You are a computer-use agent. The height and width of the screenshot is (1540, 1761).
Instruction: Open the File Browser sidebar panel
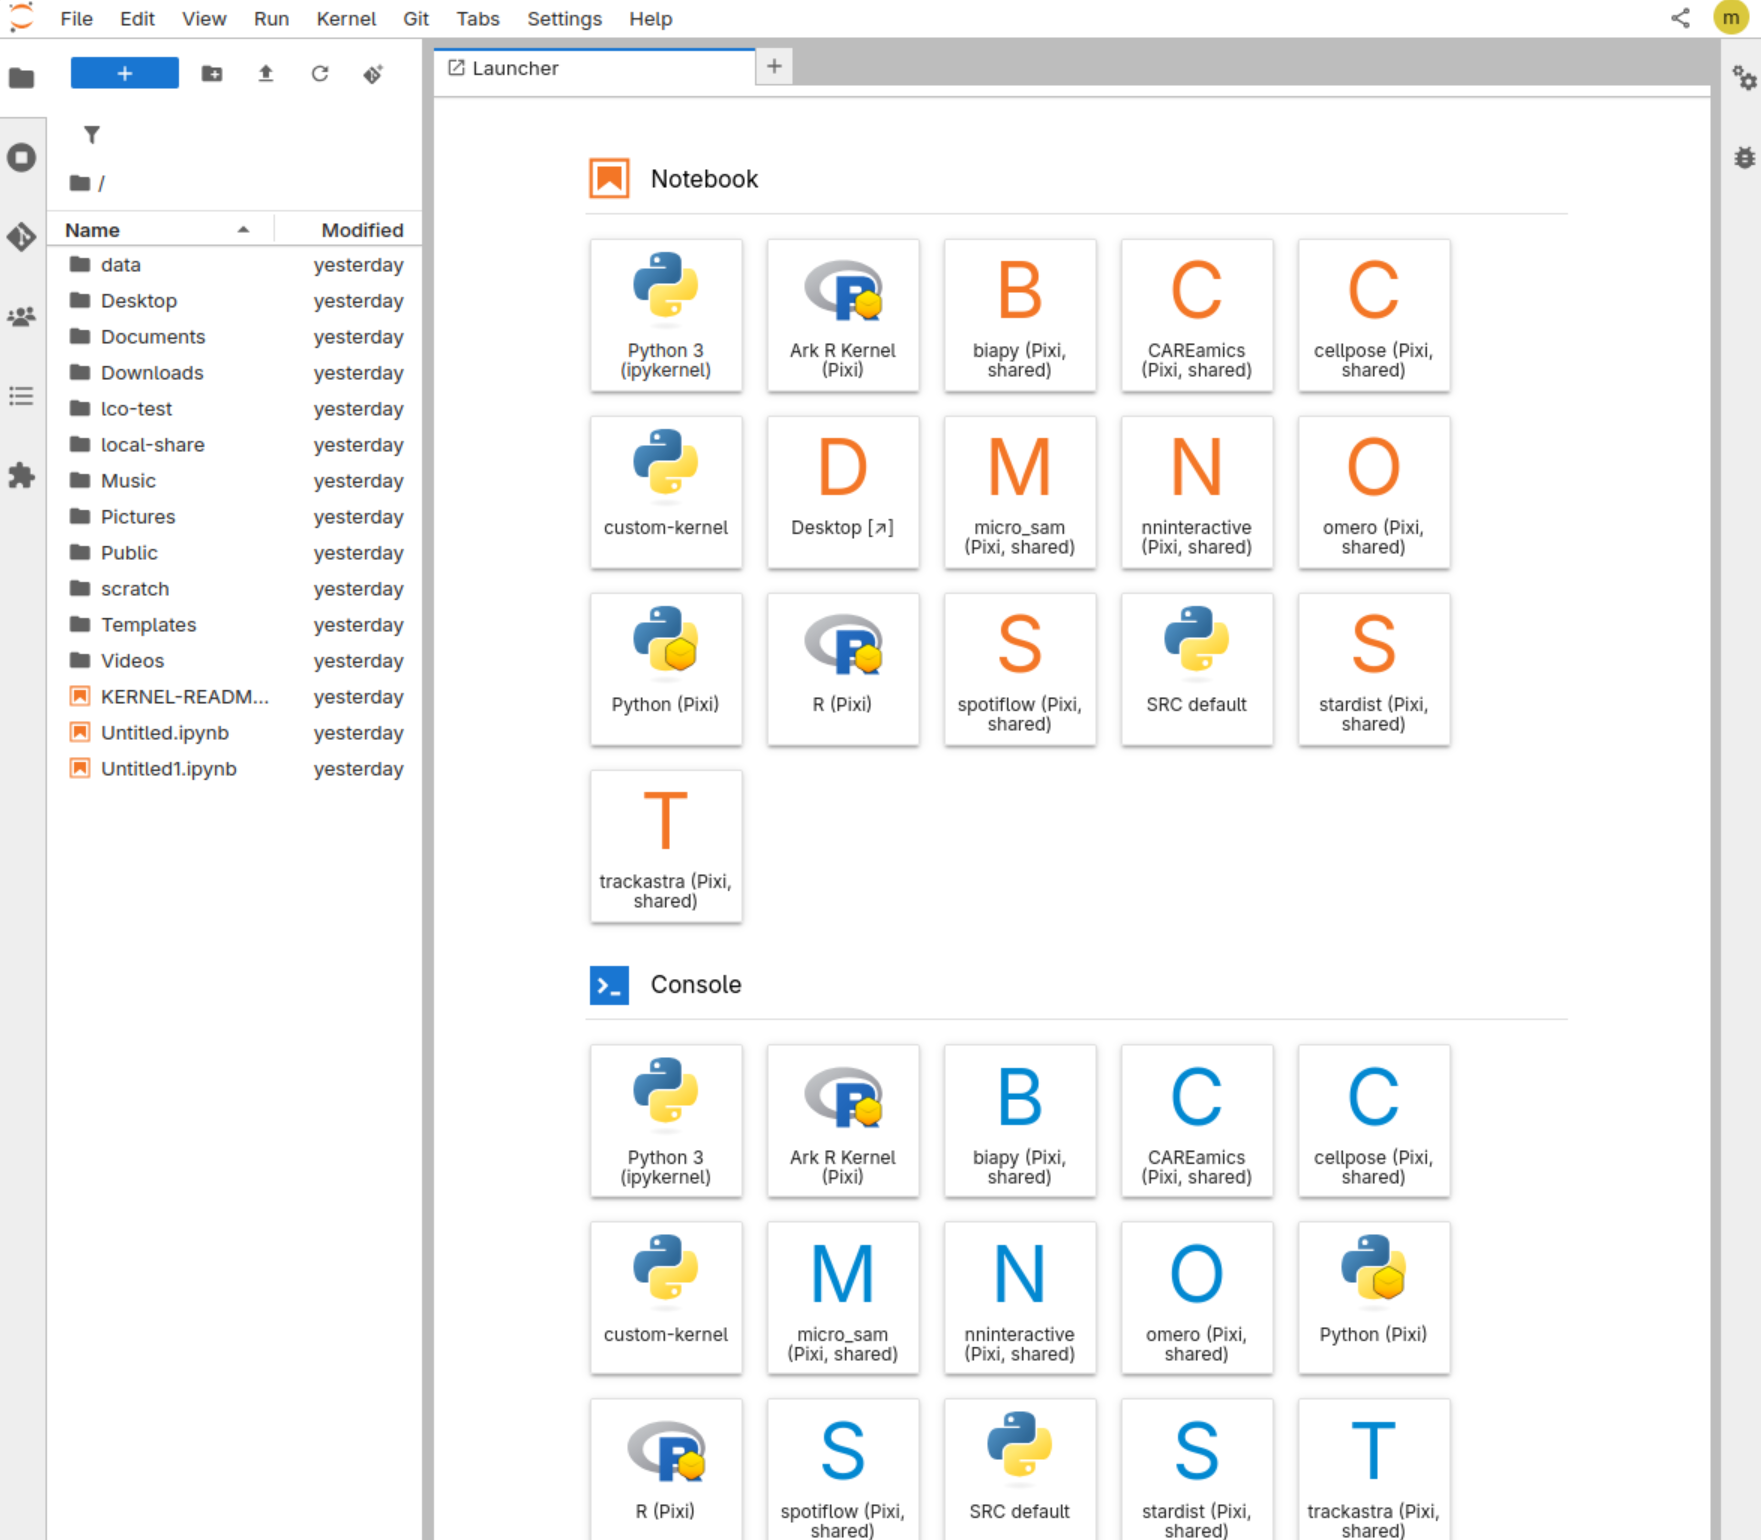tap(22, 78)
